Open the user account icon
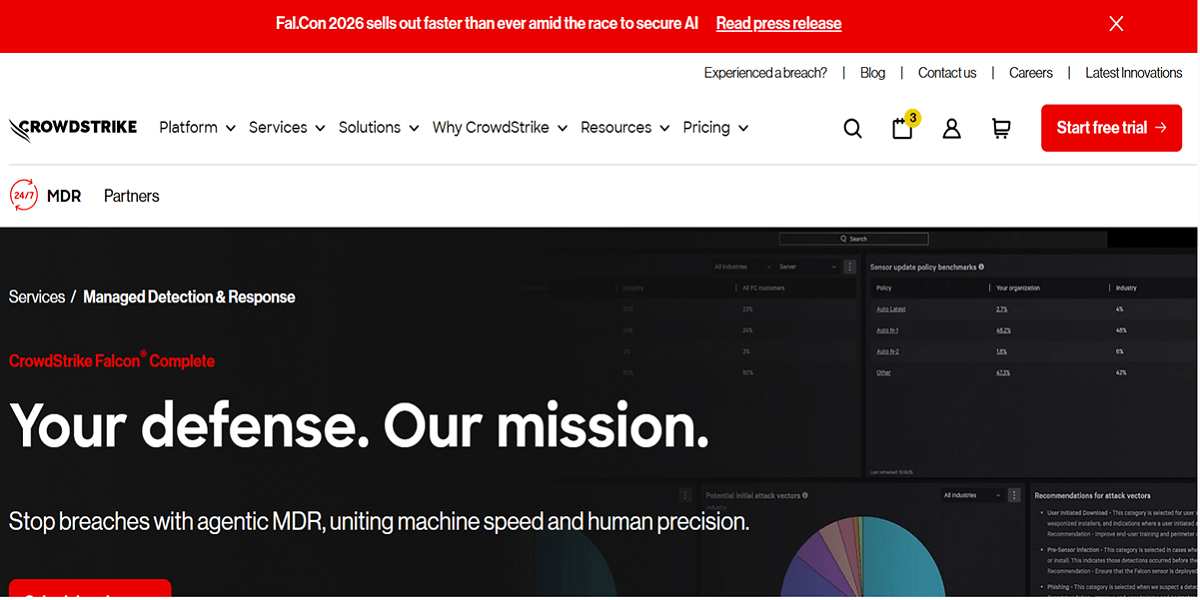Screen dimensions: 1200x600 [951, 128]
